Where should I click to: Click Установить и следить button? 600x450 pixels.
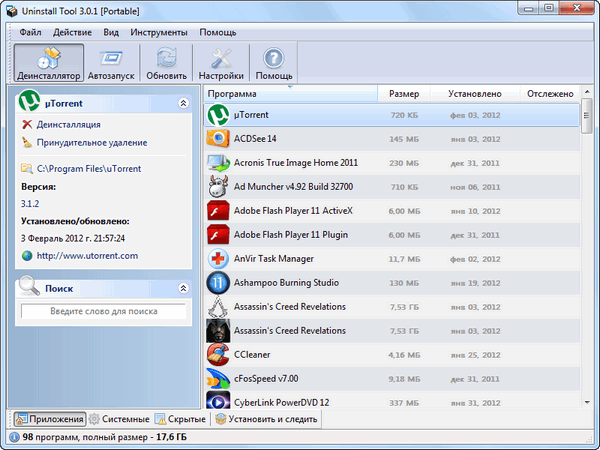click(265, 419)
